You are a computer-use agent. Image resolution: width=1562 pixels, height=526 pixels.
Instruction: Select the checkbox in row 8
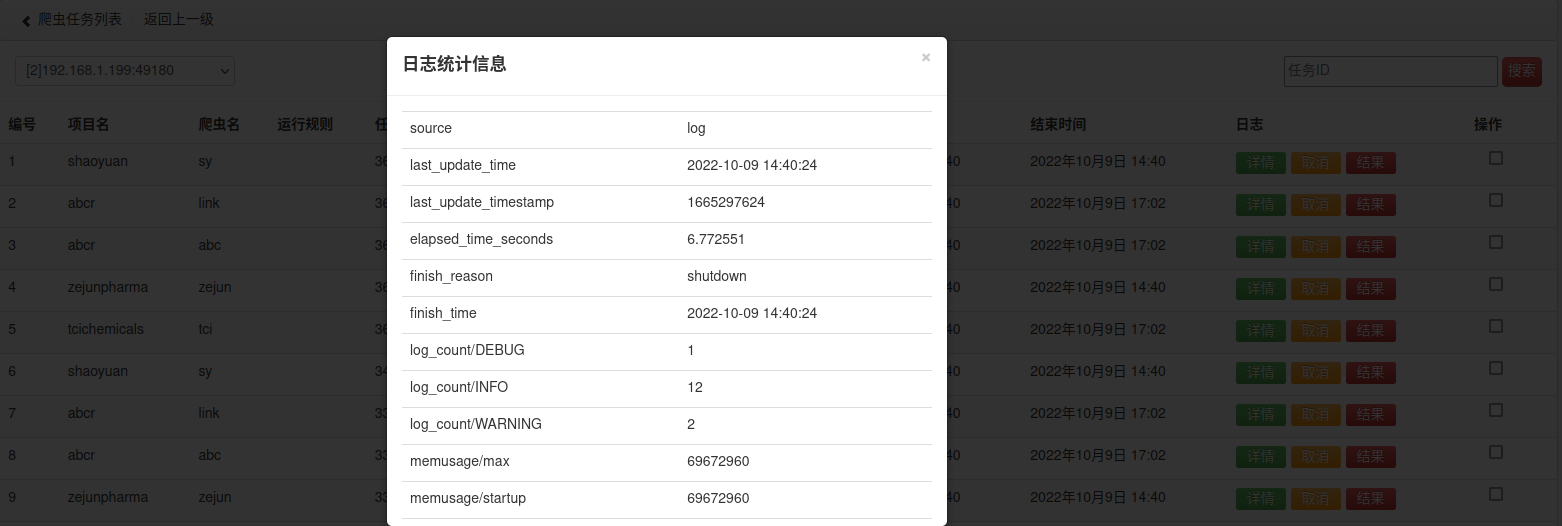pos(1496,452)
